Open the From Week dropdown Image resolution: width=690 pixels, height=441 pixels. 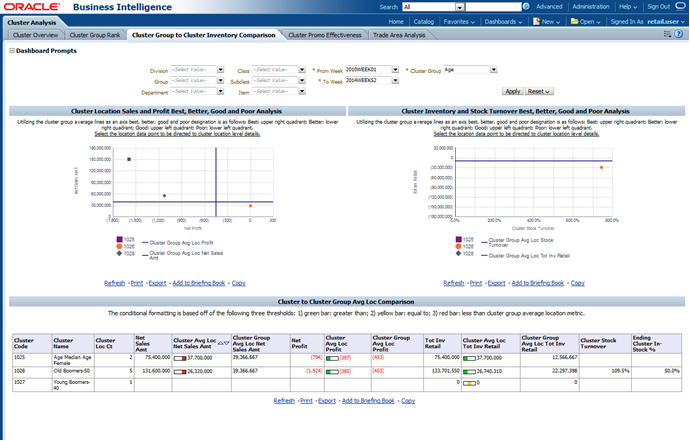(x=395, y=70)
